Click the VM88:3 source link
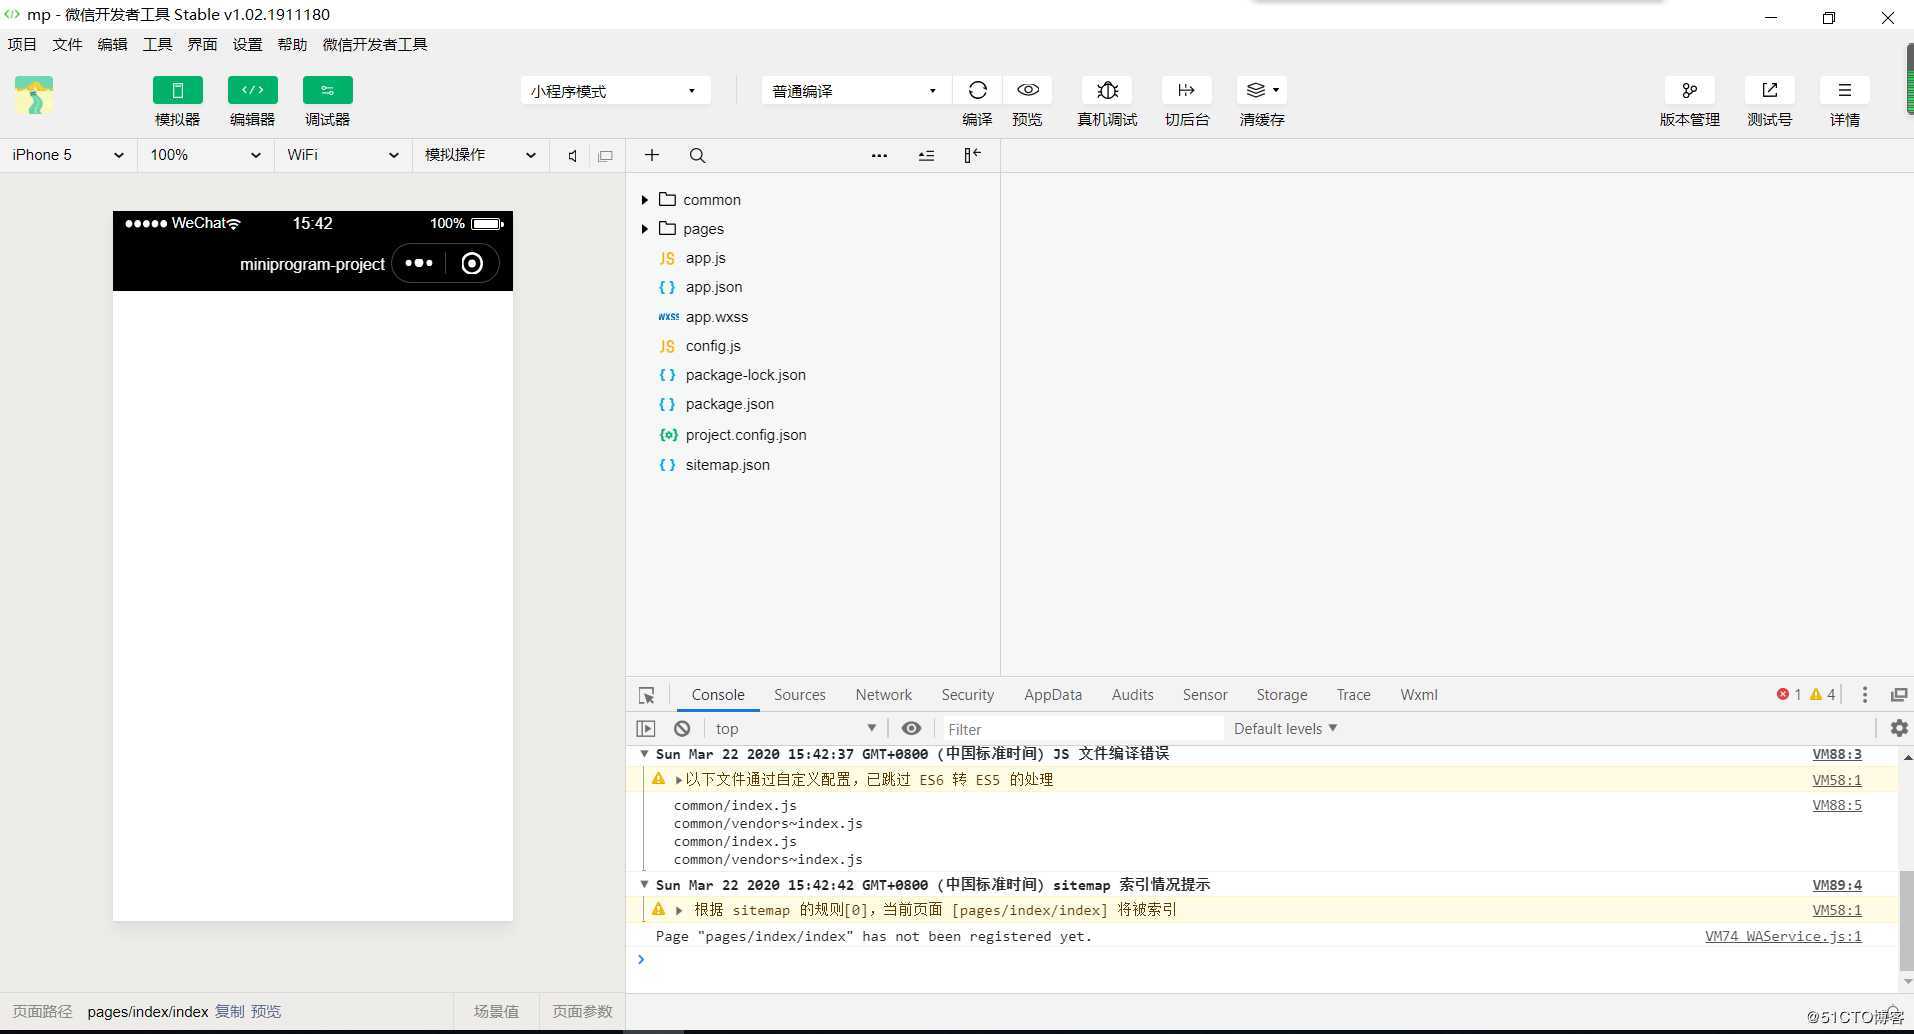The height and width of the screenshot is (1034, 1914). pos(1837,755)
